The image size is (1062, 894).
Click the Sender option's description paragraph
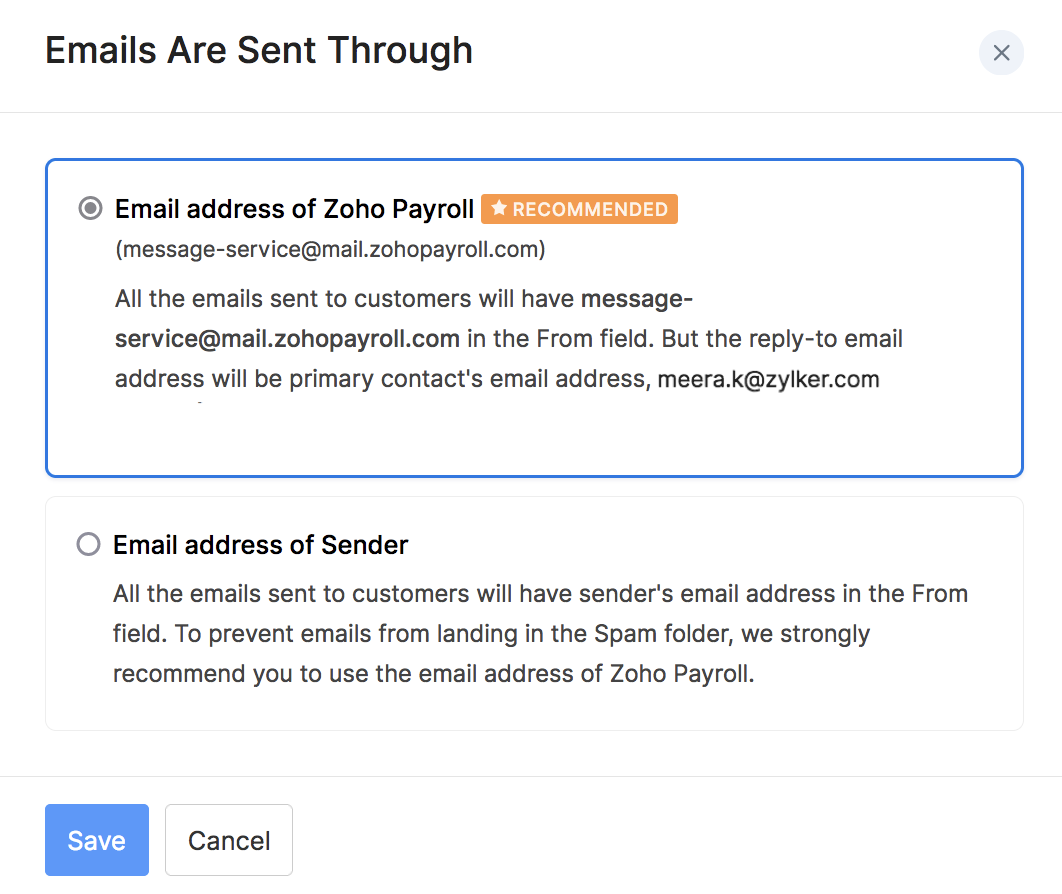[540, 633]
